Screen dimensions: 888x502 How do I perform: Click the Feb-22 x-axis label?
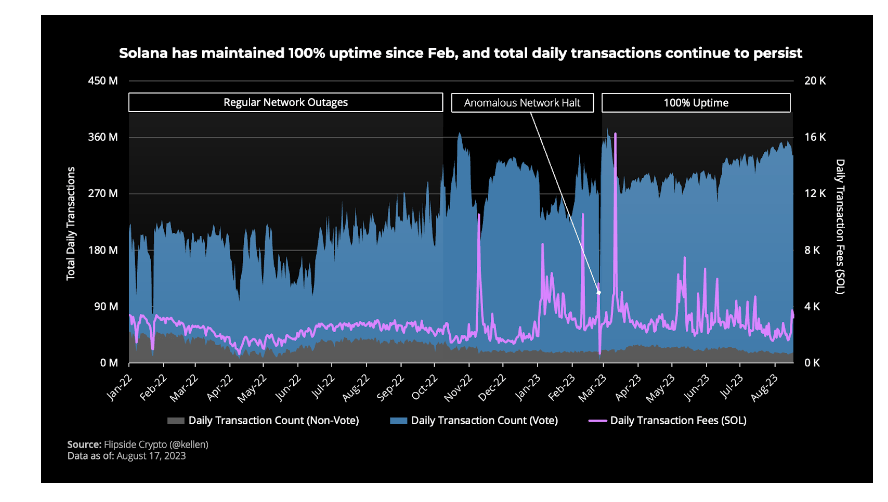pyautogui.click(x=153, y=387)
